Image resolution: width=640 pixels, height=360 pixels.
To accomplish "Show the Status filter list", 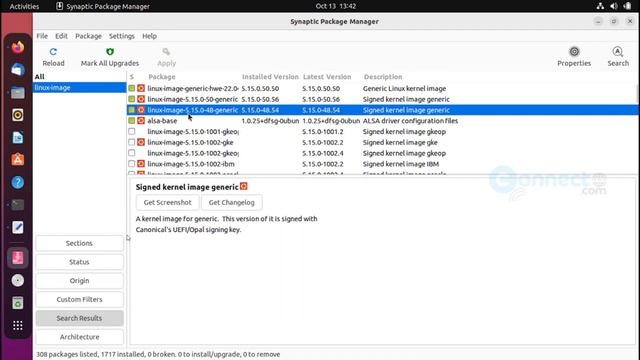I will 79,262.
